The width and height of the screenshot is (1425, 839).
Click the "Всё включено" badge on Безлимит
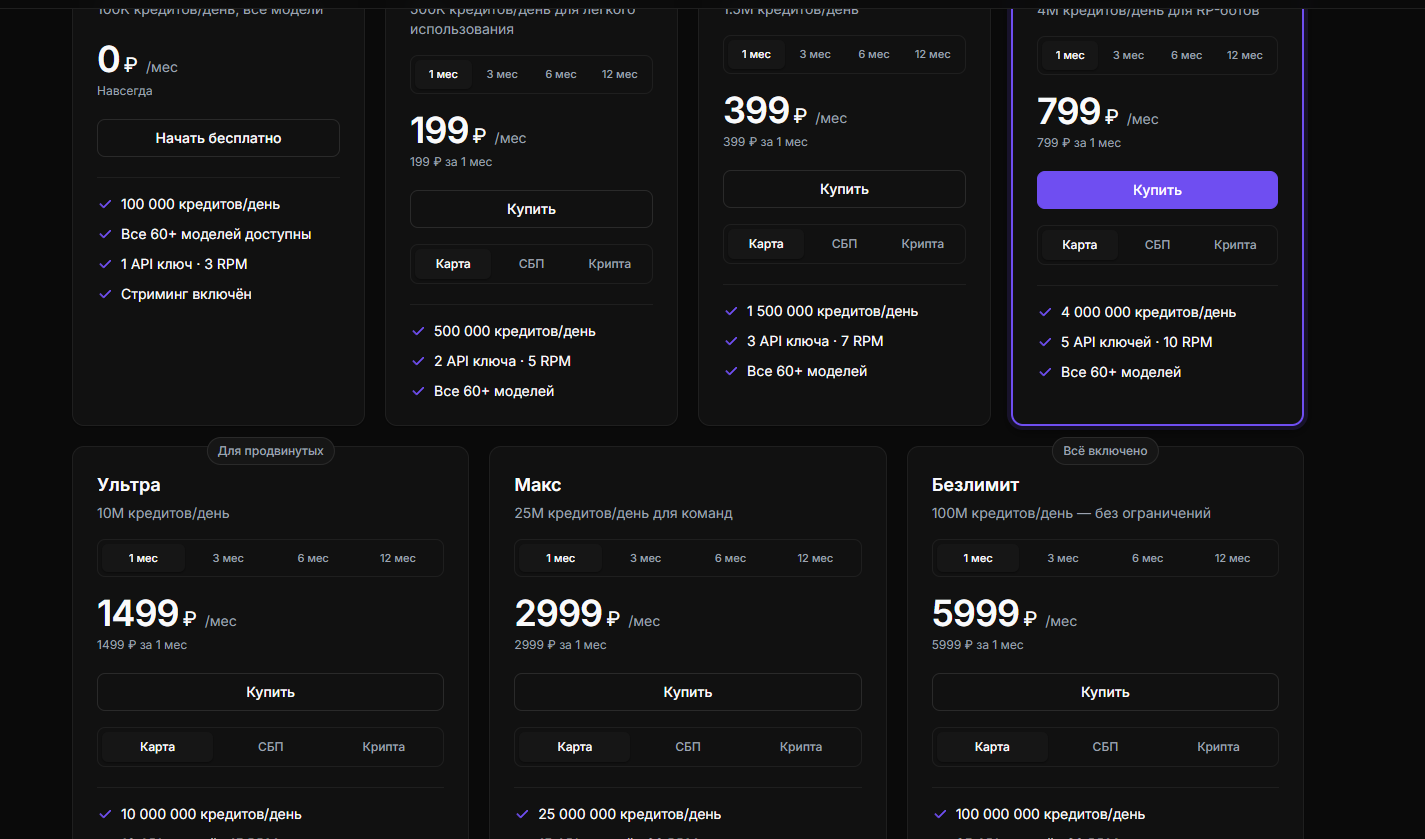[1105, 451]
